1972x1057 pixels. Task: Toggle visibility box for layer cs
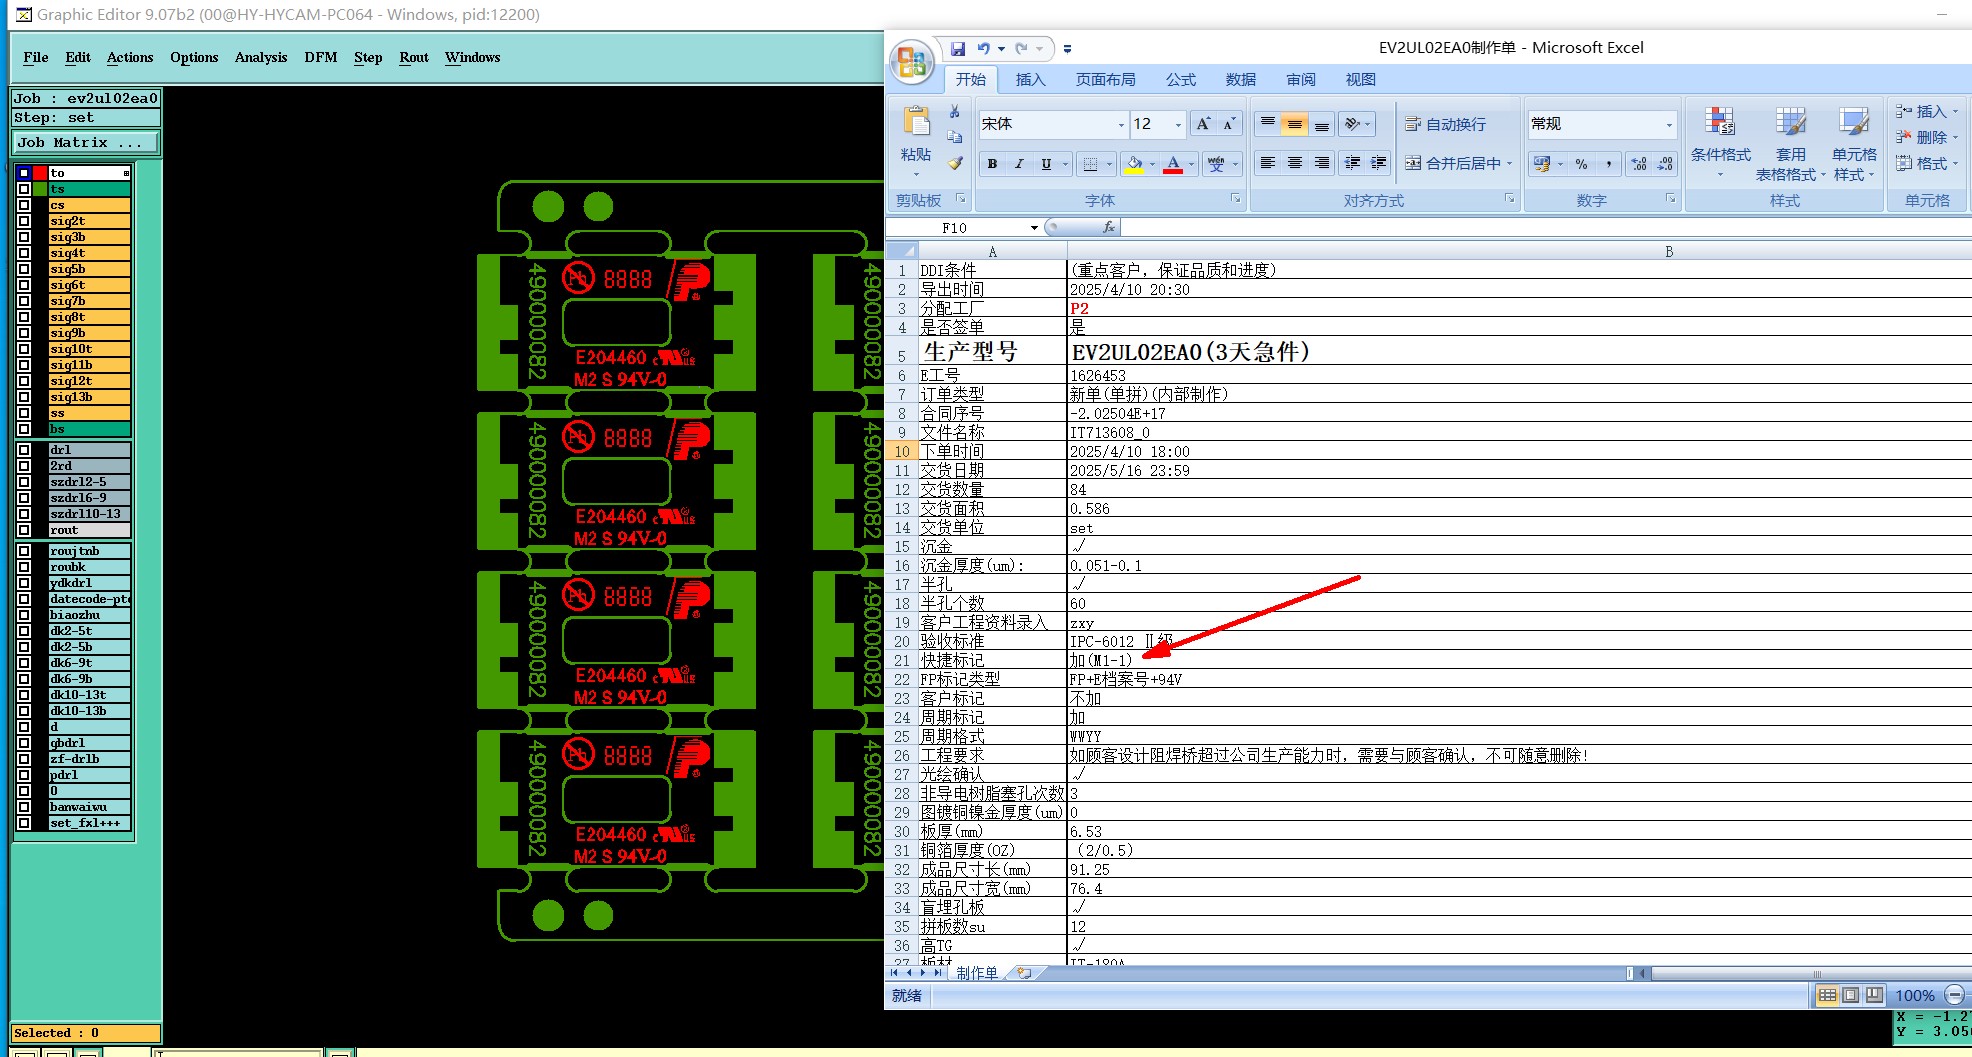24,205
